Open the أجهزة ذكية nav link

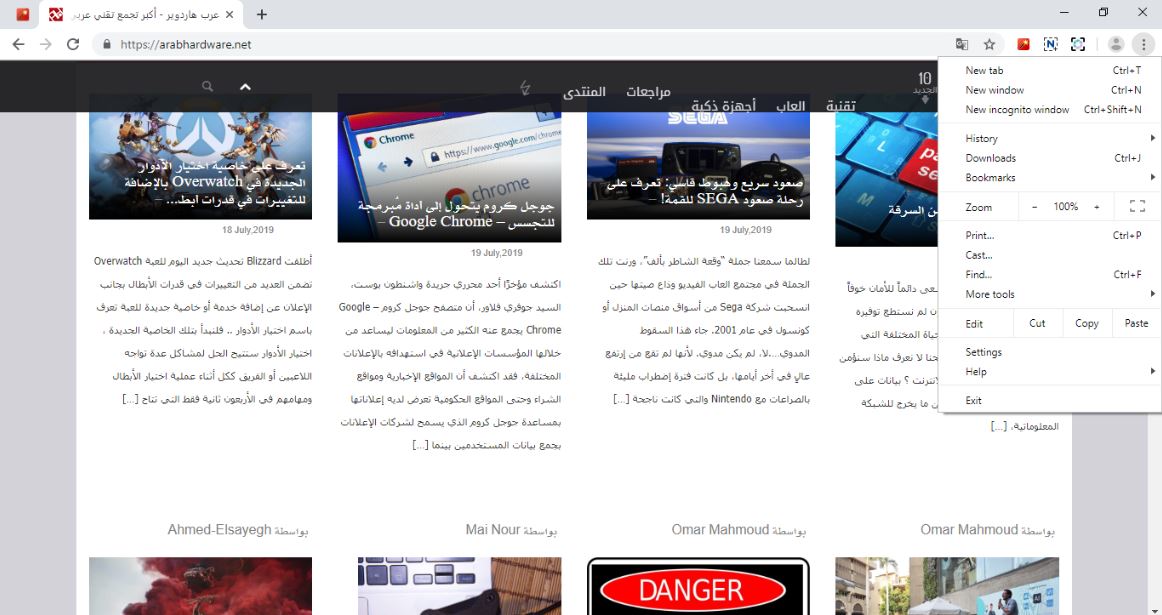[723, 106]
